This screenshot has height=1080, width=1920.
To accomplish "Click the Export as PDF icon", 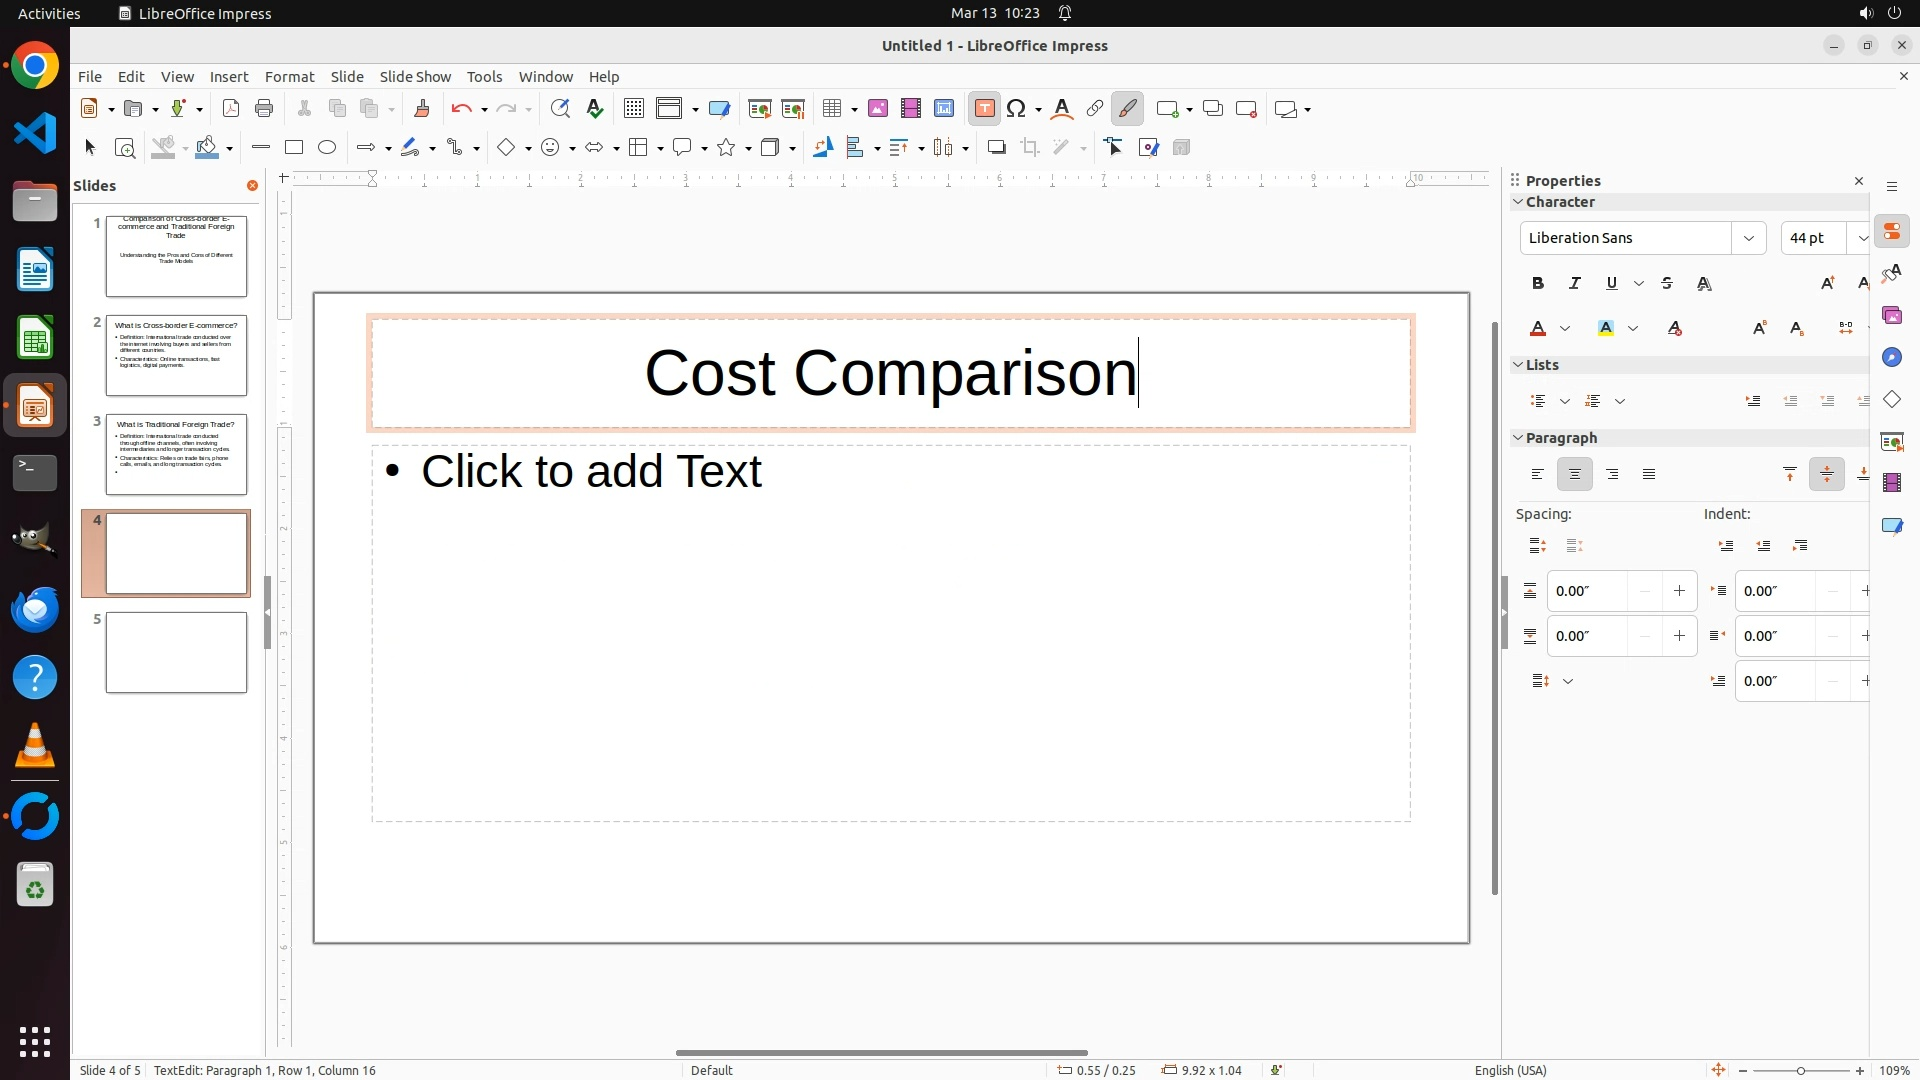I will tap(231, 109).
